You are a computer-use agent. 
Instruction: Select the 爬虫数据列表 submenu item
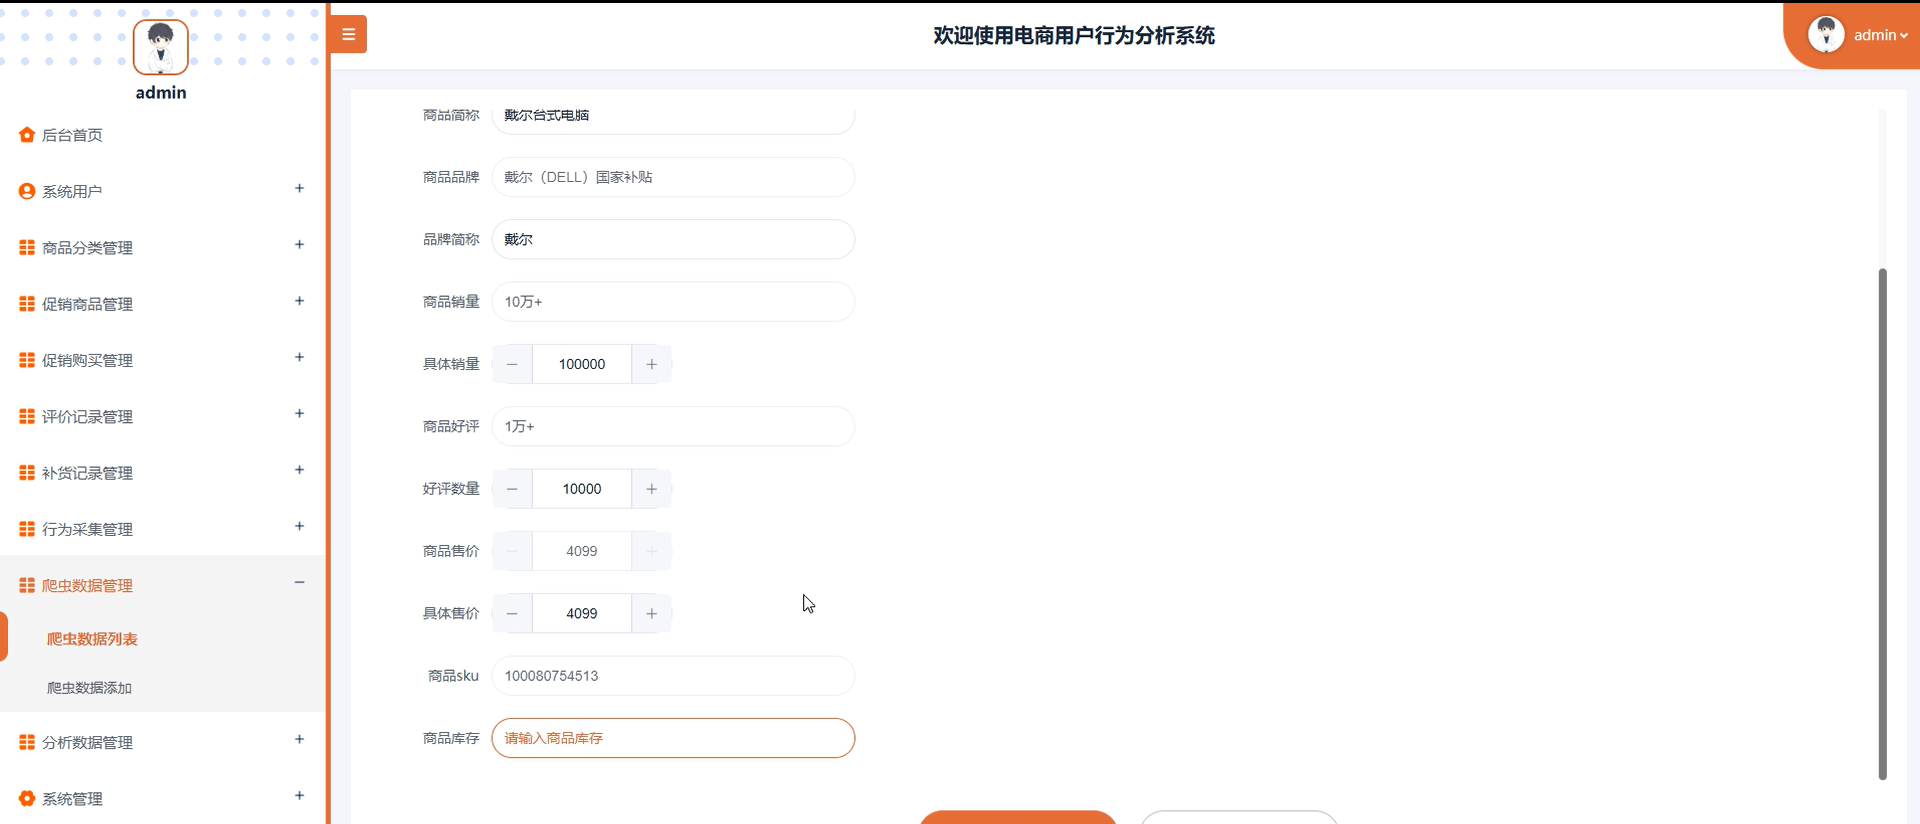click(x=92, y=639)
